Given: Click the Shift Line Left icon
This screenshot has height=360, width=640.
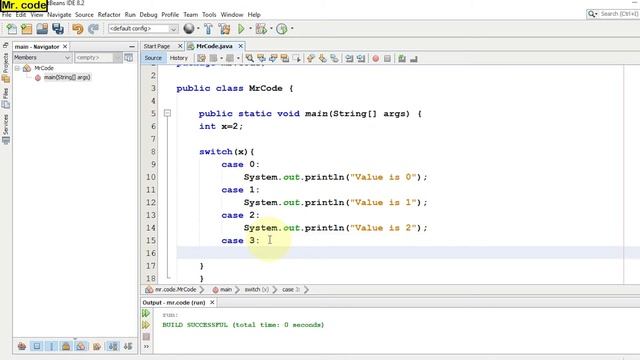Looking at the screenshot, I should pos(349,58).
